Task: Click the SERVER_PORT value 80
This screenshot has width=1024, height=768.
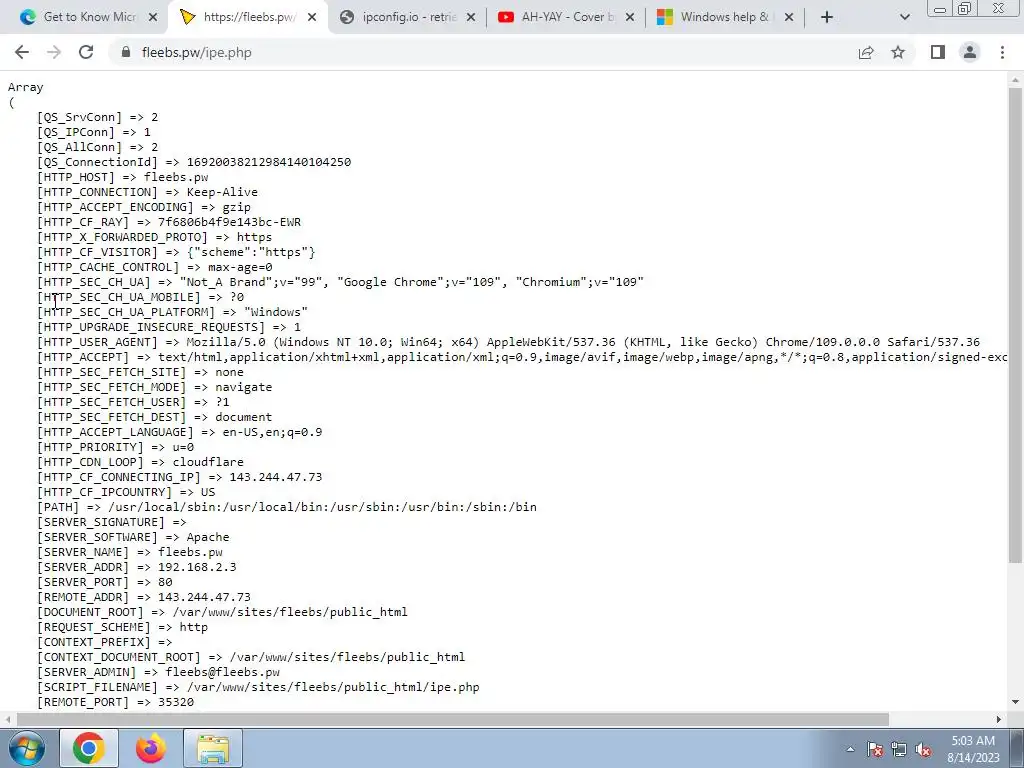Action: (x=165, y=582)
